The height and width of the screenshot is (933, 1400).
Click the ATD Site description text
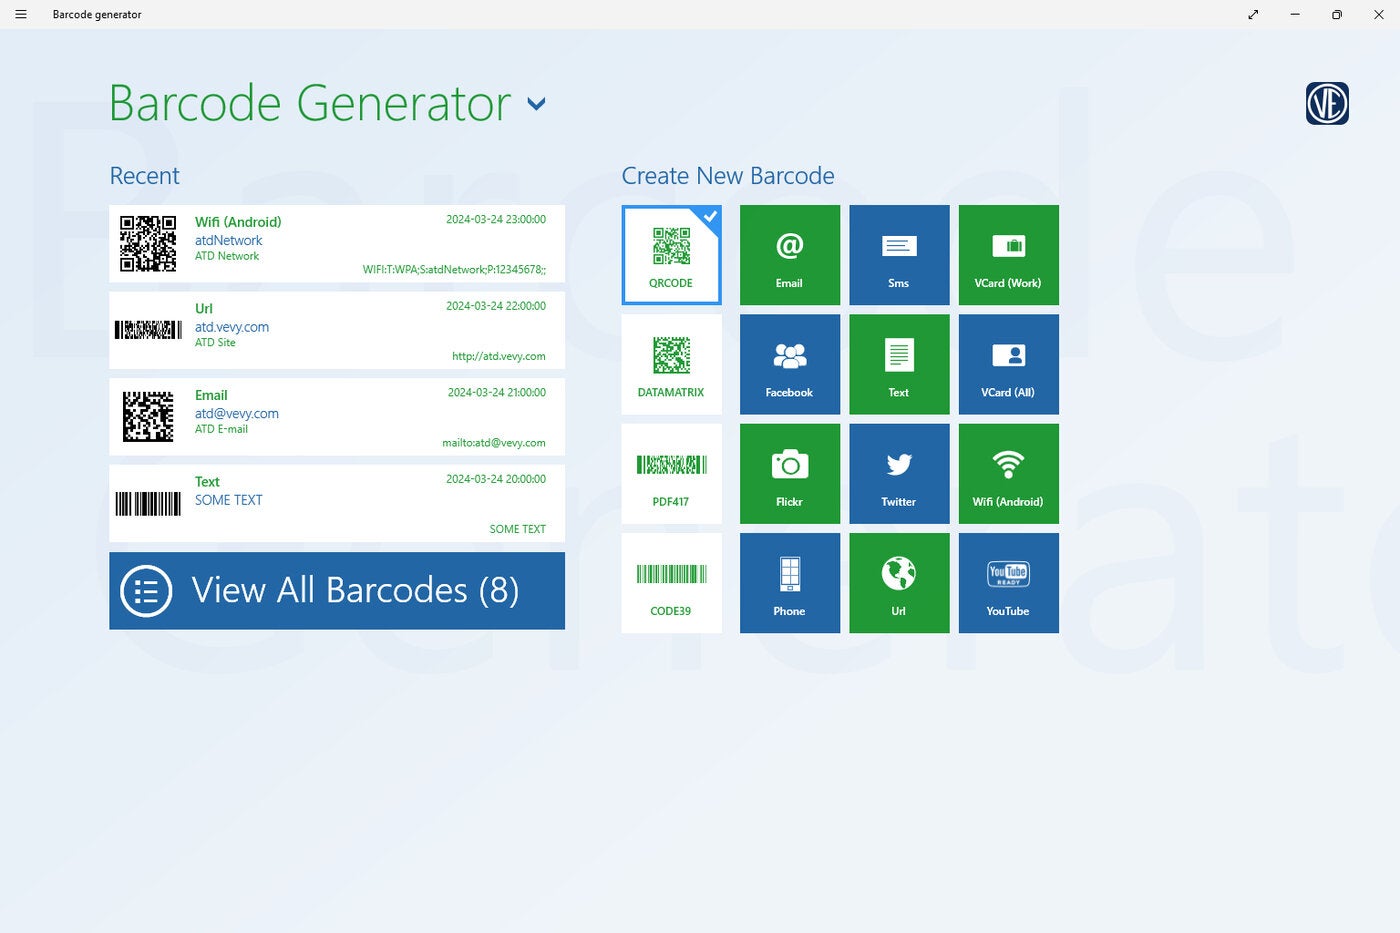coord(215,343)
